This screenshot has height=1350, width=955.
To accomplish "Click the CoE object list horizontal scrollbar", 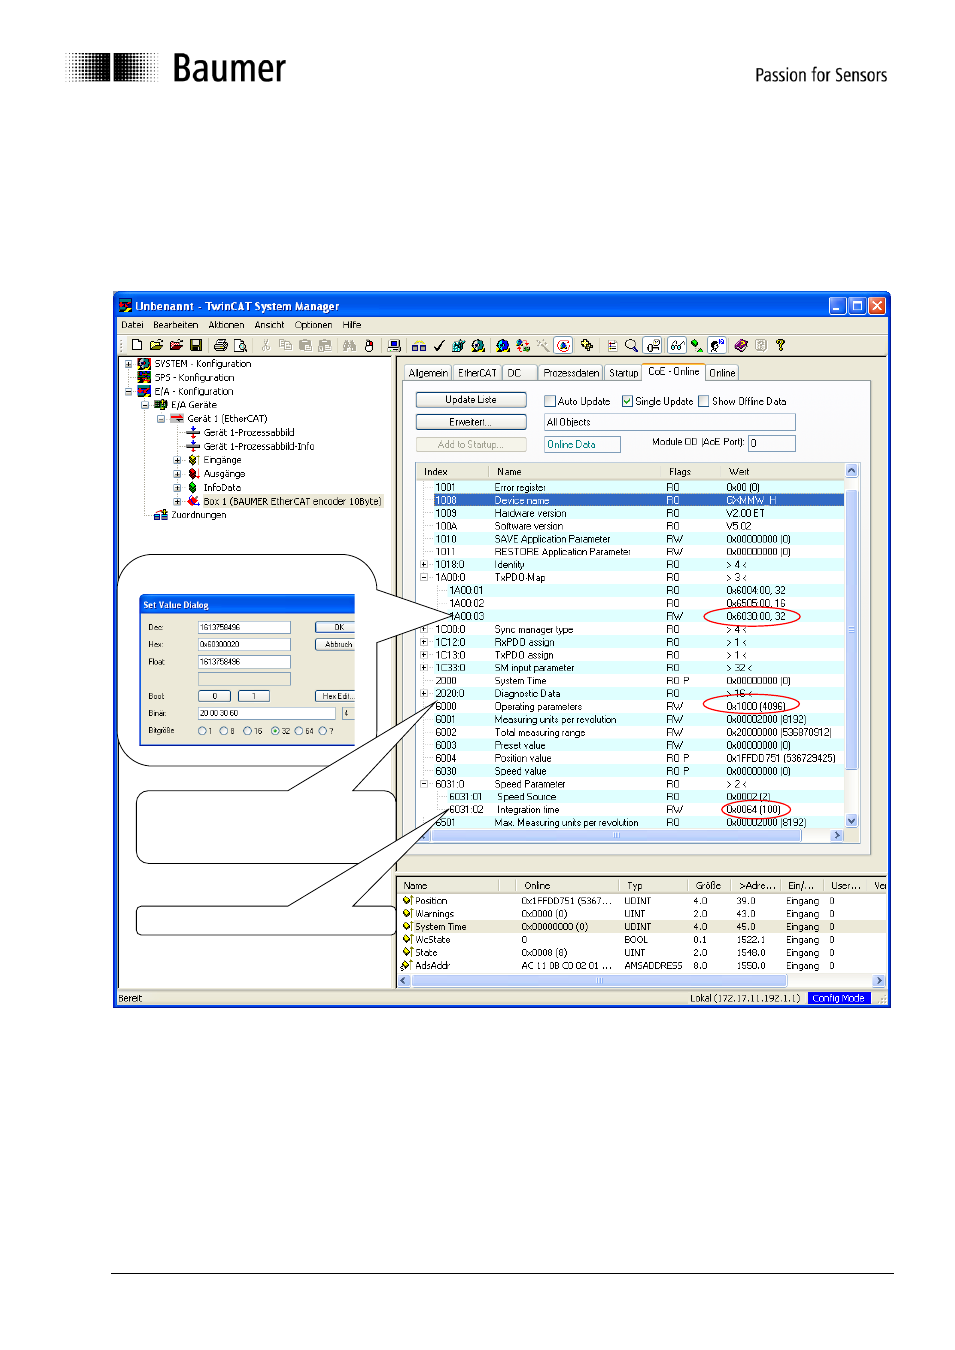I will click(x=630, y=835).
